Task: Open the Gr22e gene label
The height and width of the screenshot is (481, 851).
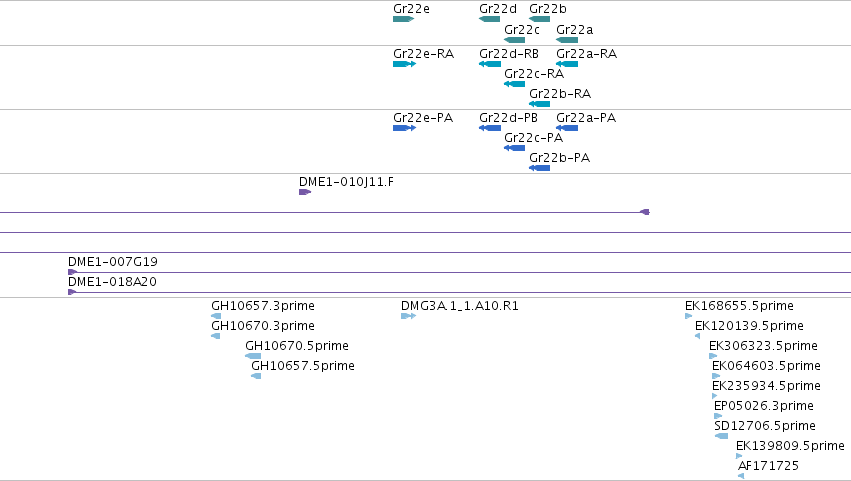Action: (x=411, y=9)
